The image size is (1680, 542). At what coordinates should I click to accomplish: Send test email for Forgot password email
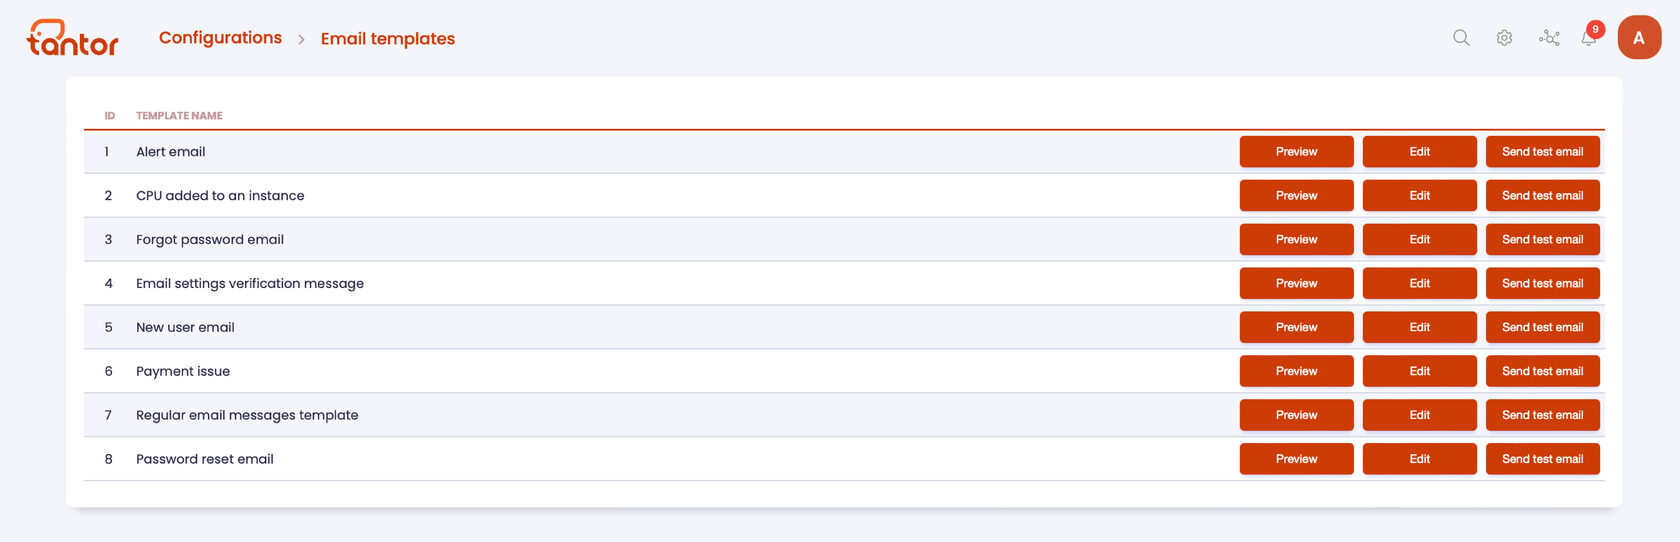click(x=1542, y=240)
